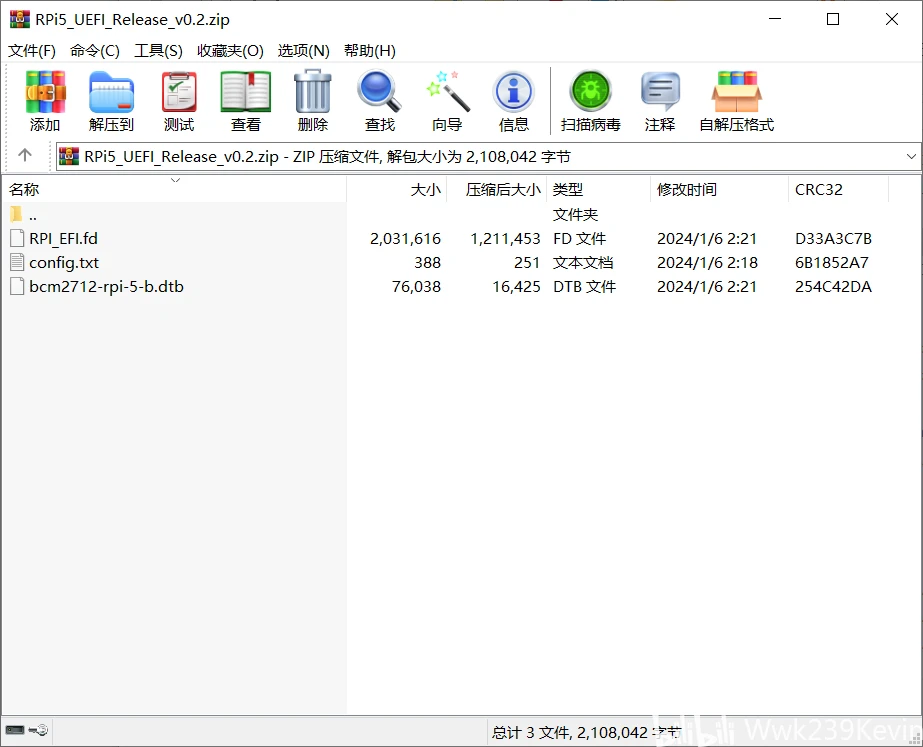Open the 选项(N) menu
Screen dimensions: 923x747
click(304, 51)
